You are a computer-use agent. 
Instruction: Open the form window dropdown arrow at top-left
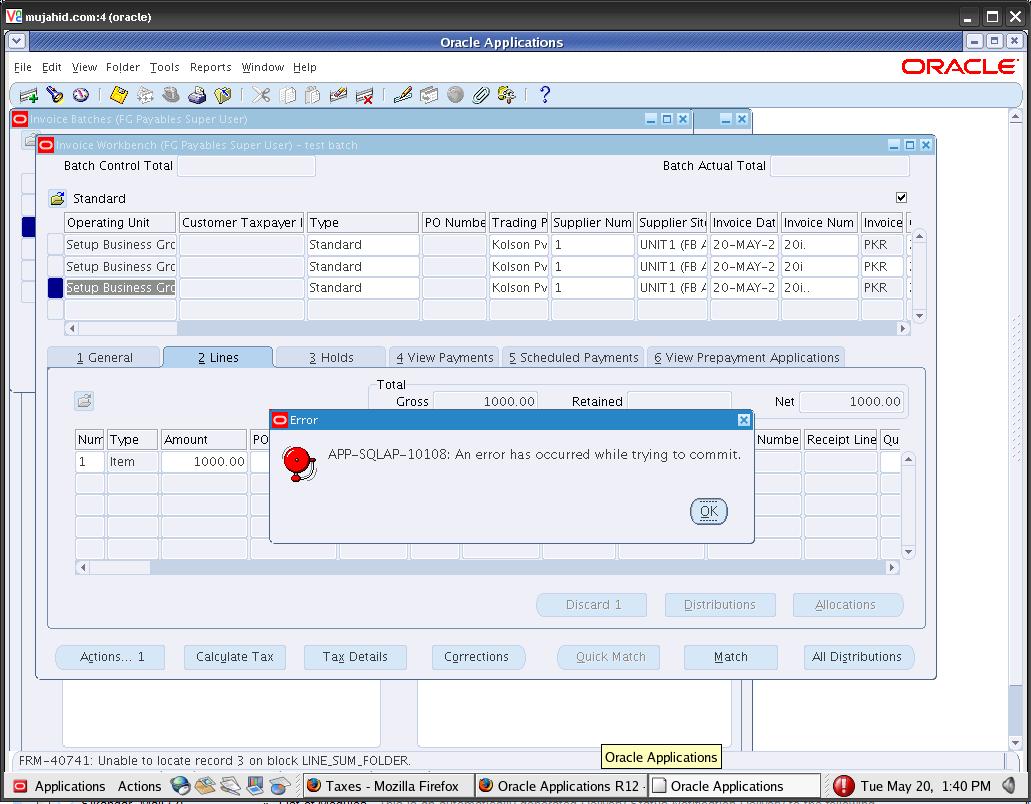tap(17, 41)
